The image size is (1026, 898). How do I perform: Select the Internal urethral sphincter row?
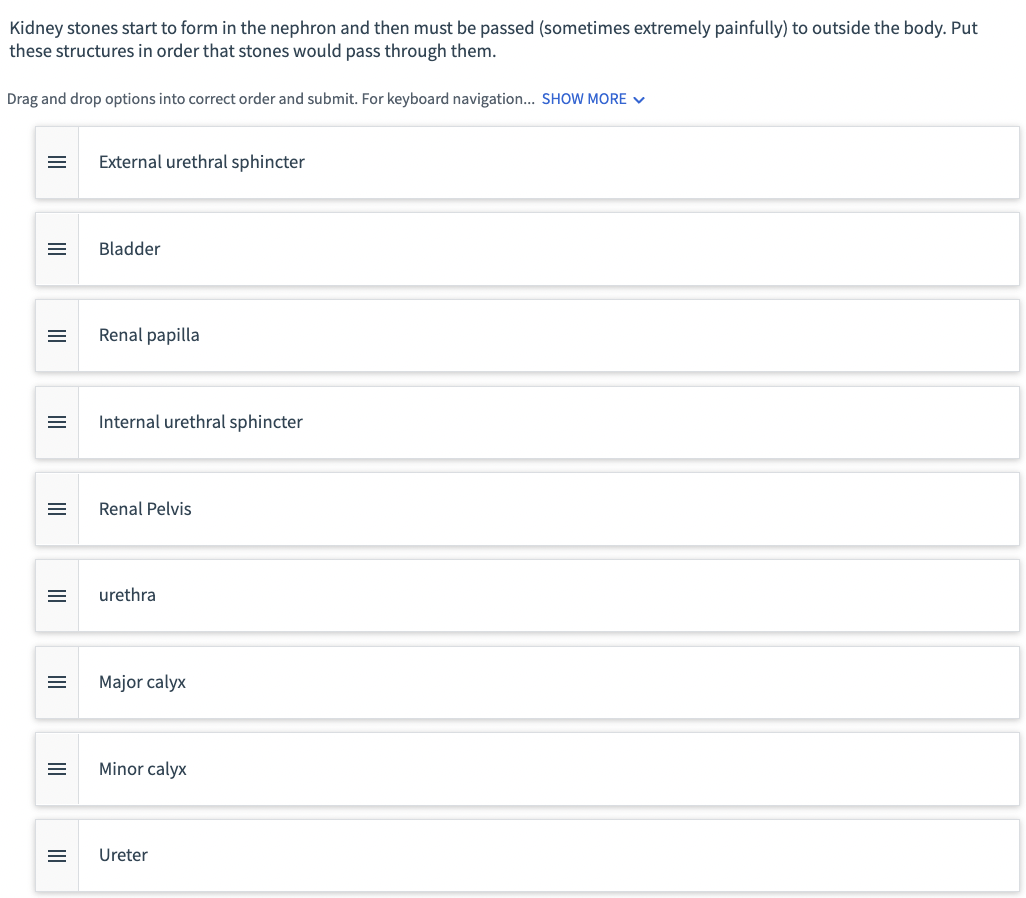[527, 422]
